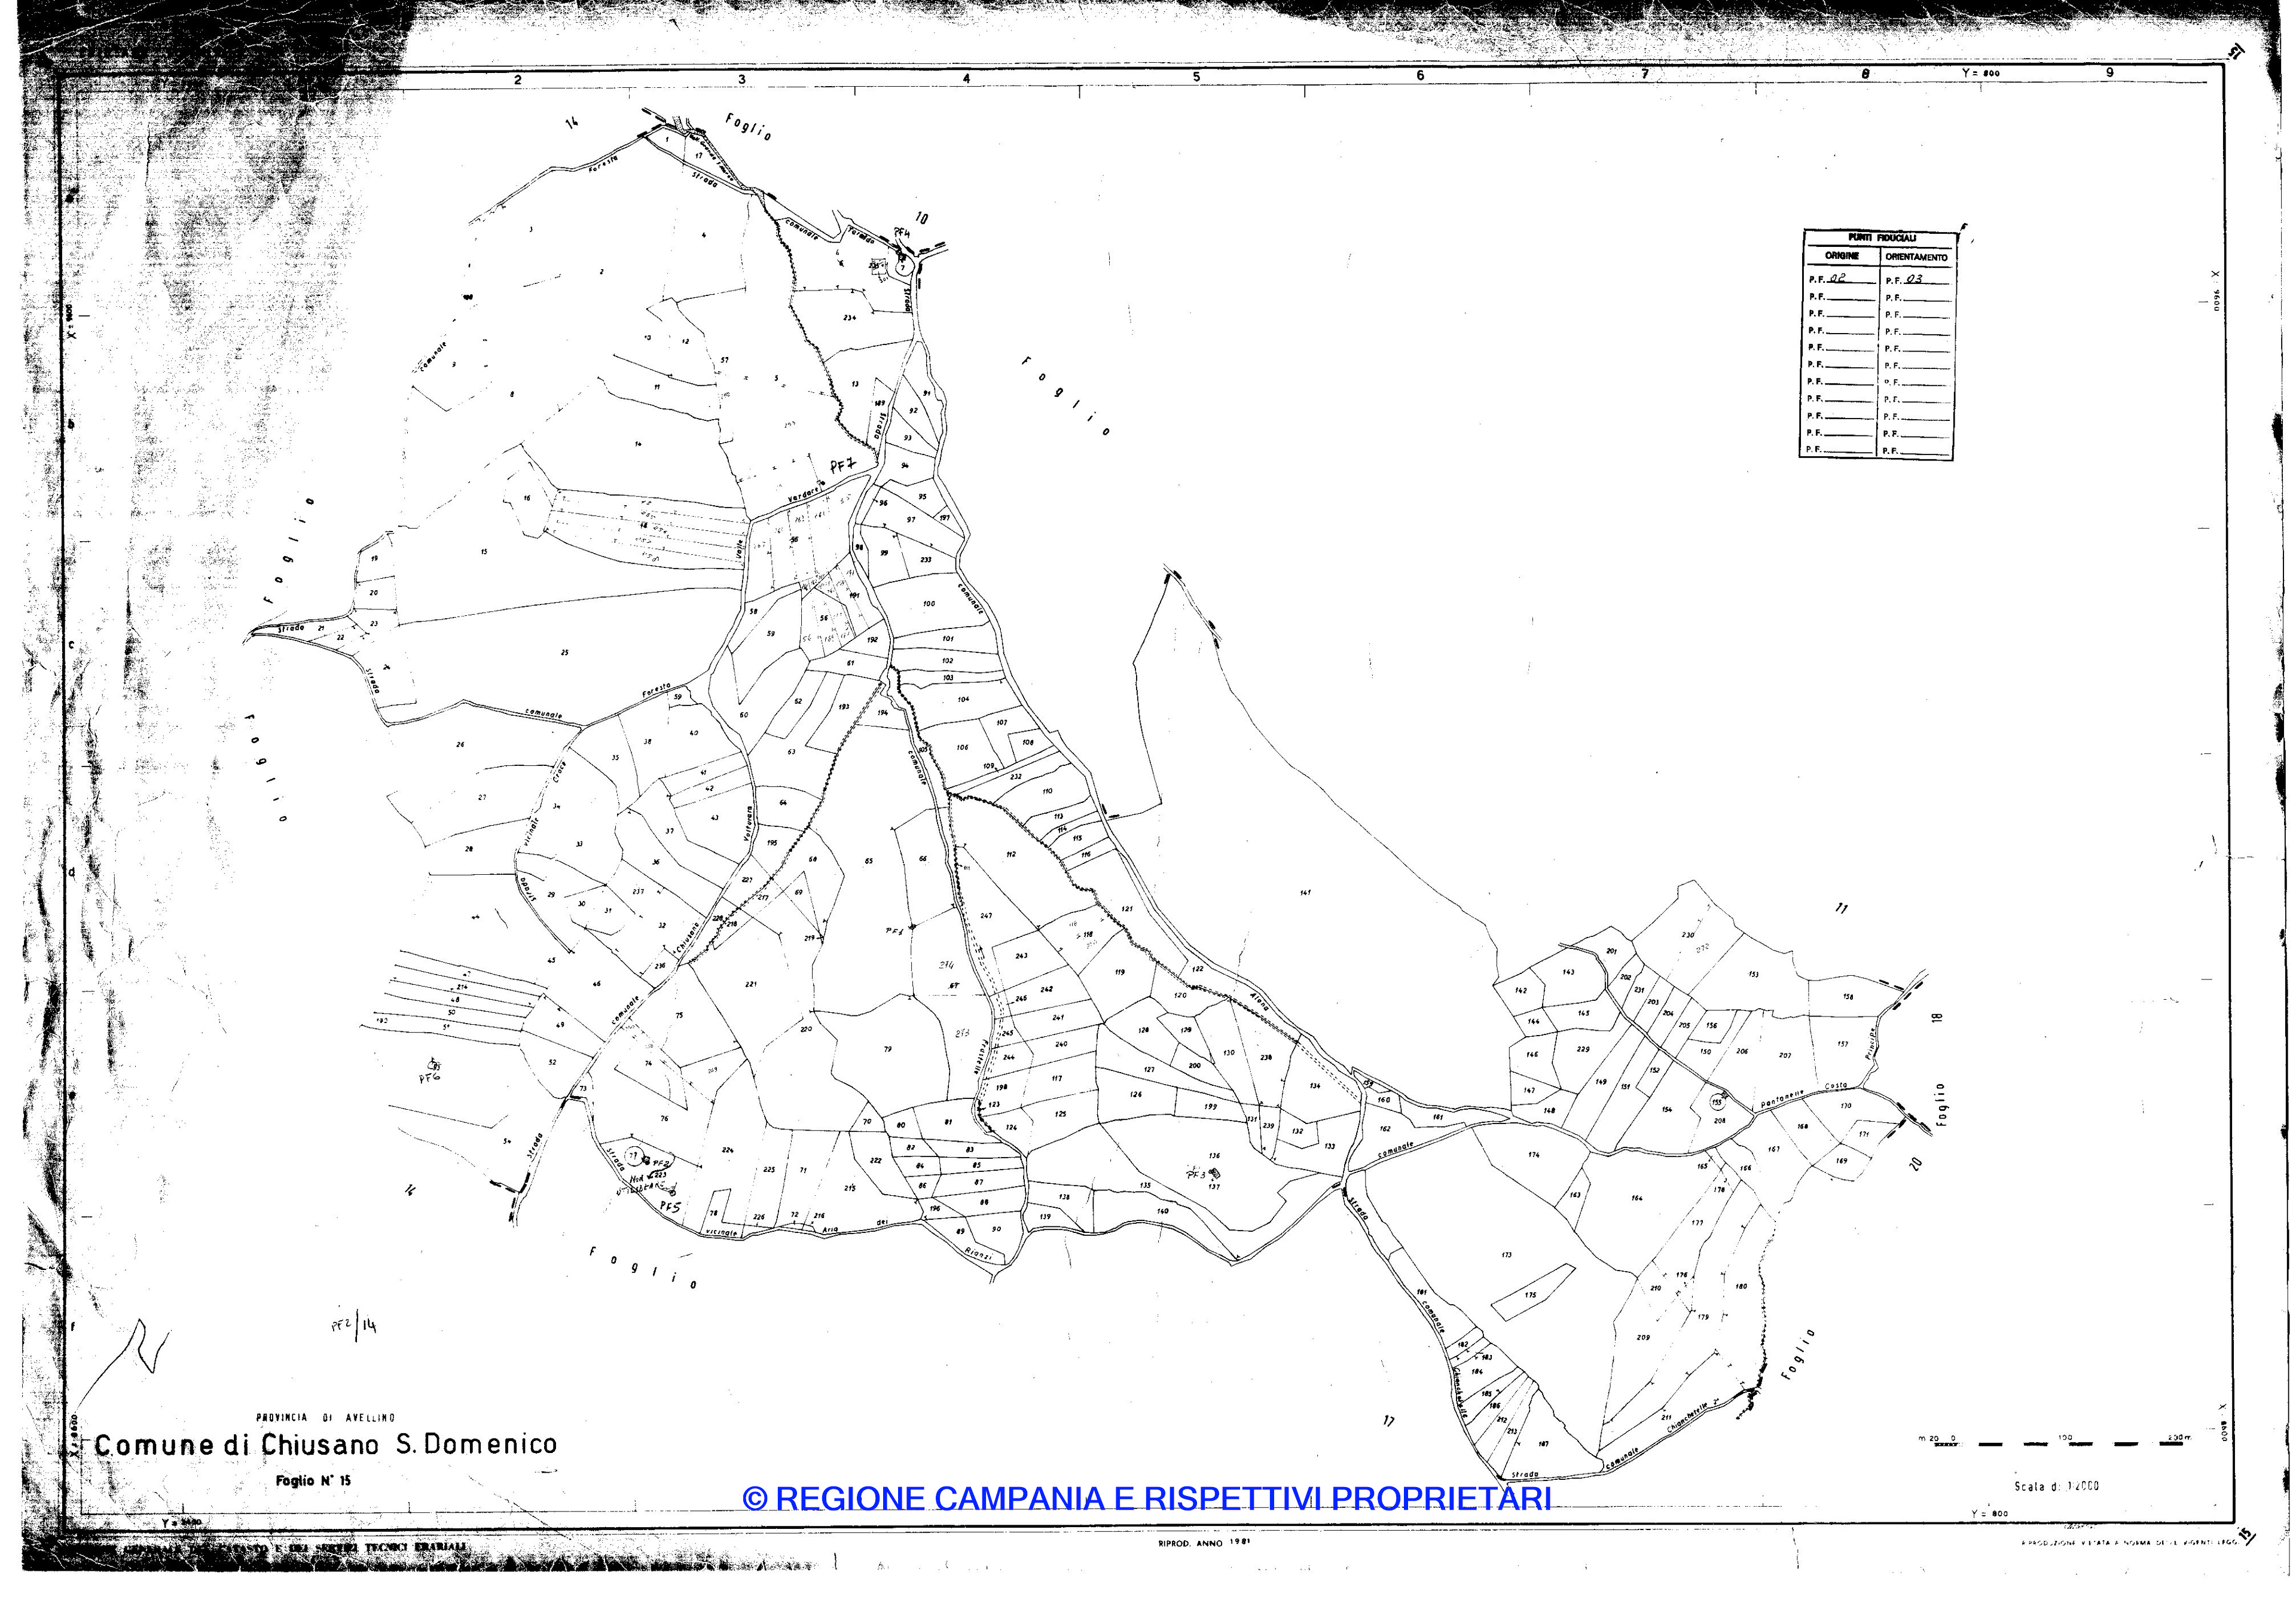The image size is (2296, 1615).
Task: Click the handwritten 'PF3' fiducial point label
Action: 1196,1175
